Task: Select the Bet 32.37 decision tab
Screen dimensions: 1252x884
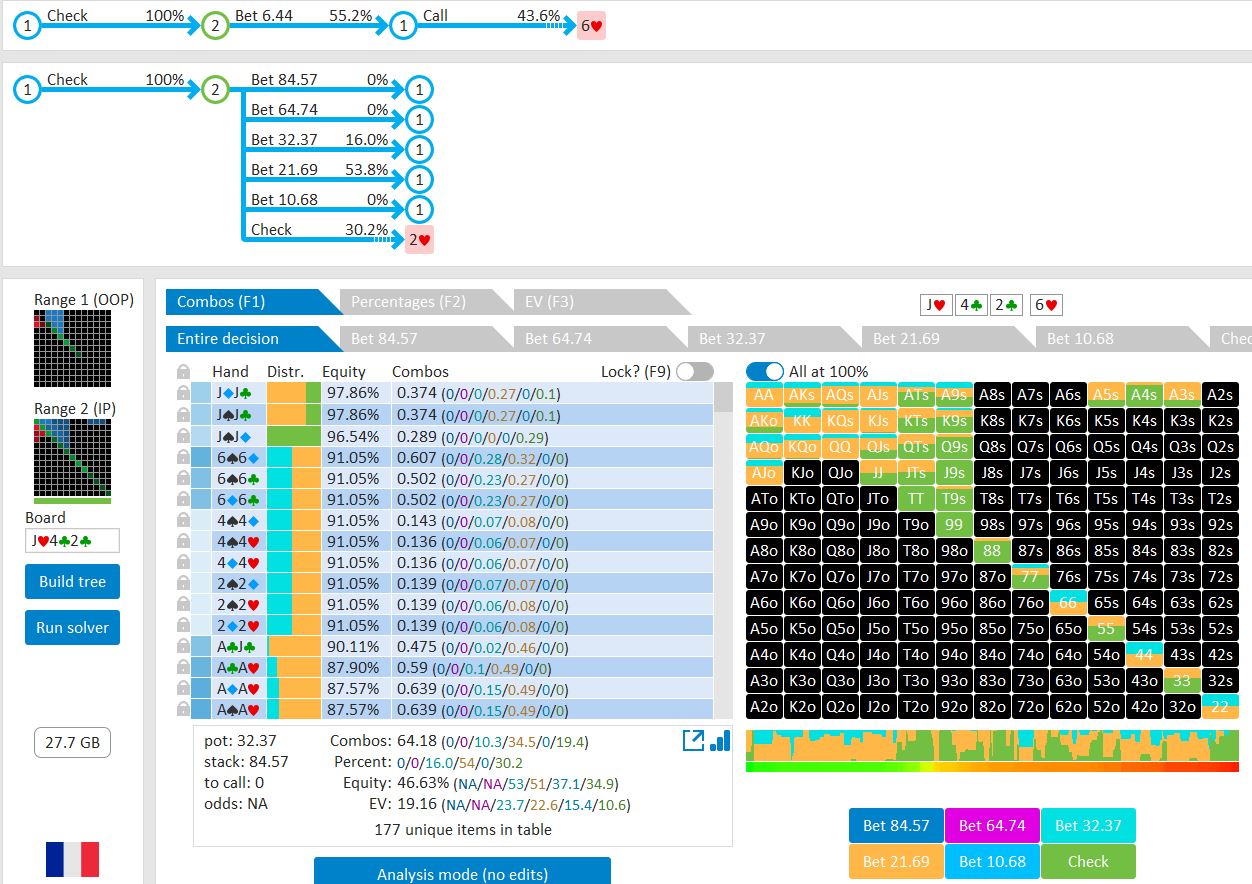Action: (732, 338)
